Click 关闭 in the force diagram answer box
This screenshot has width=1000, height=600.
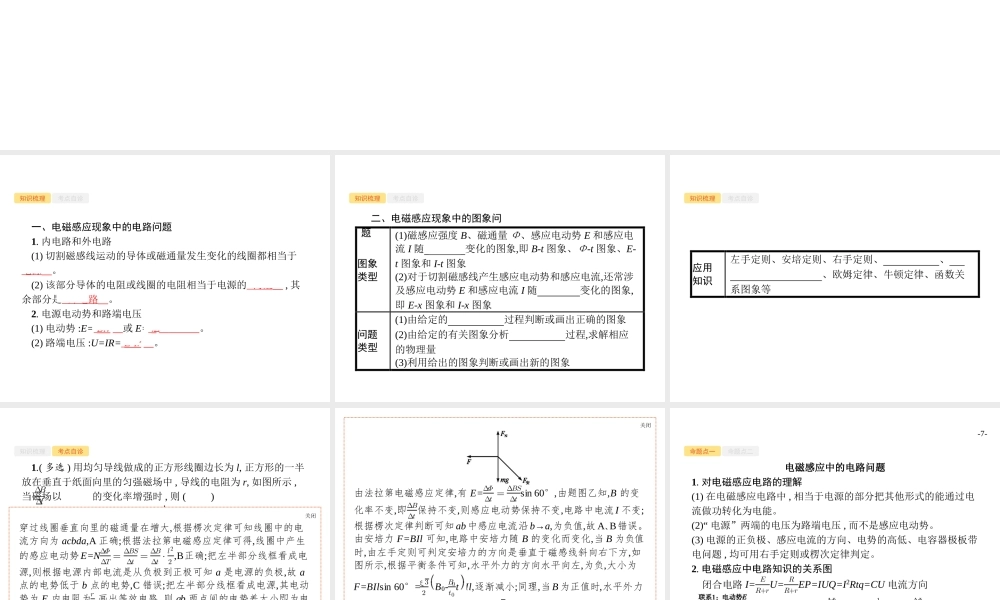[x=645, y=425]
